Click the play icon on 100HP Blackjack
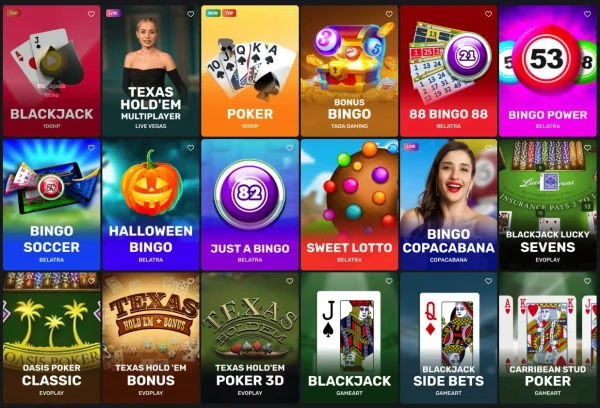Image resolution: width=600 pixels, height=408 pixels. tap(51, 60)
